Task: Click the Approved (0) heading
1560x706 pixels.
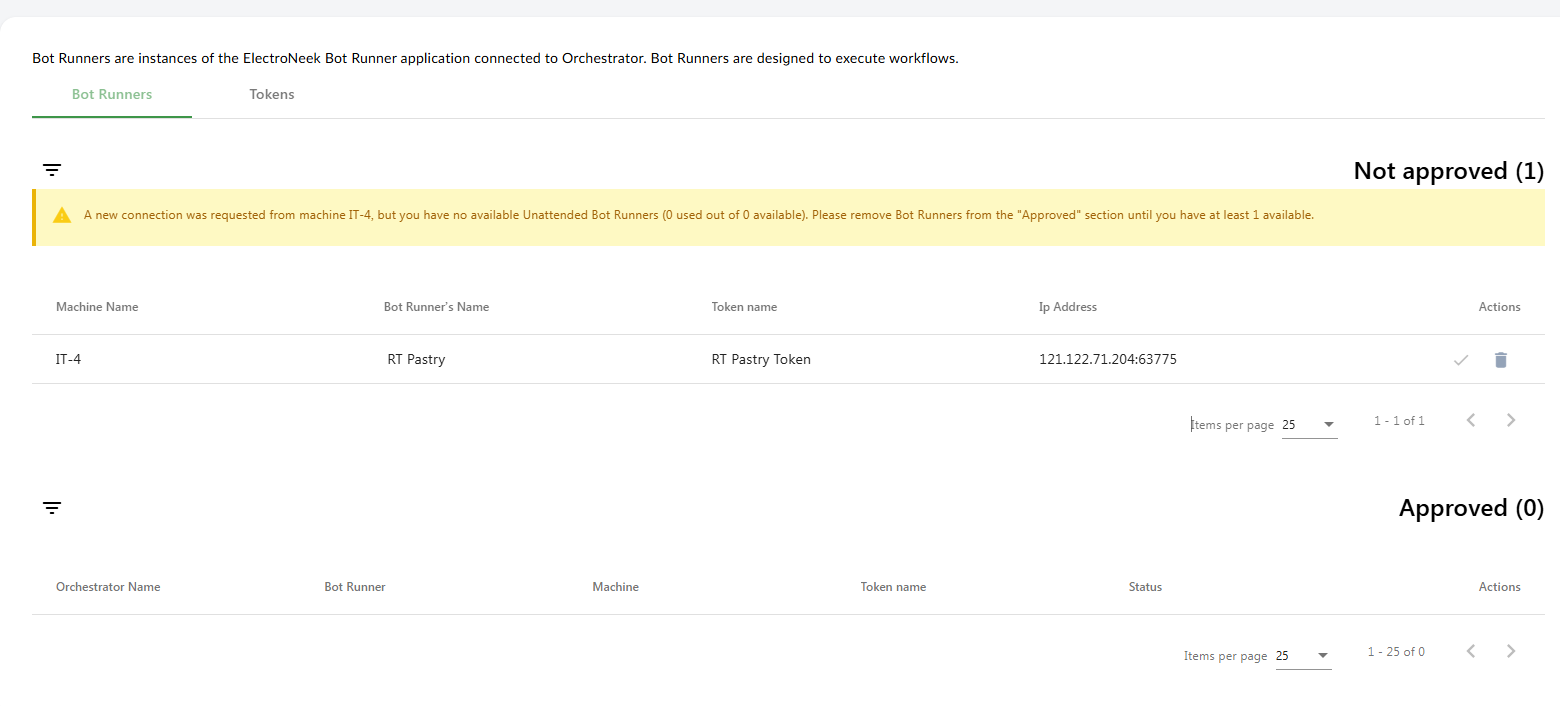Action: [x=1472, y=508]
